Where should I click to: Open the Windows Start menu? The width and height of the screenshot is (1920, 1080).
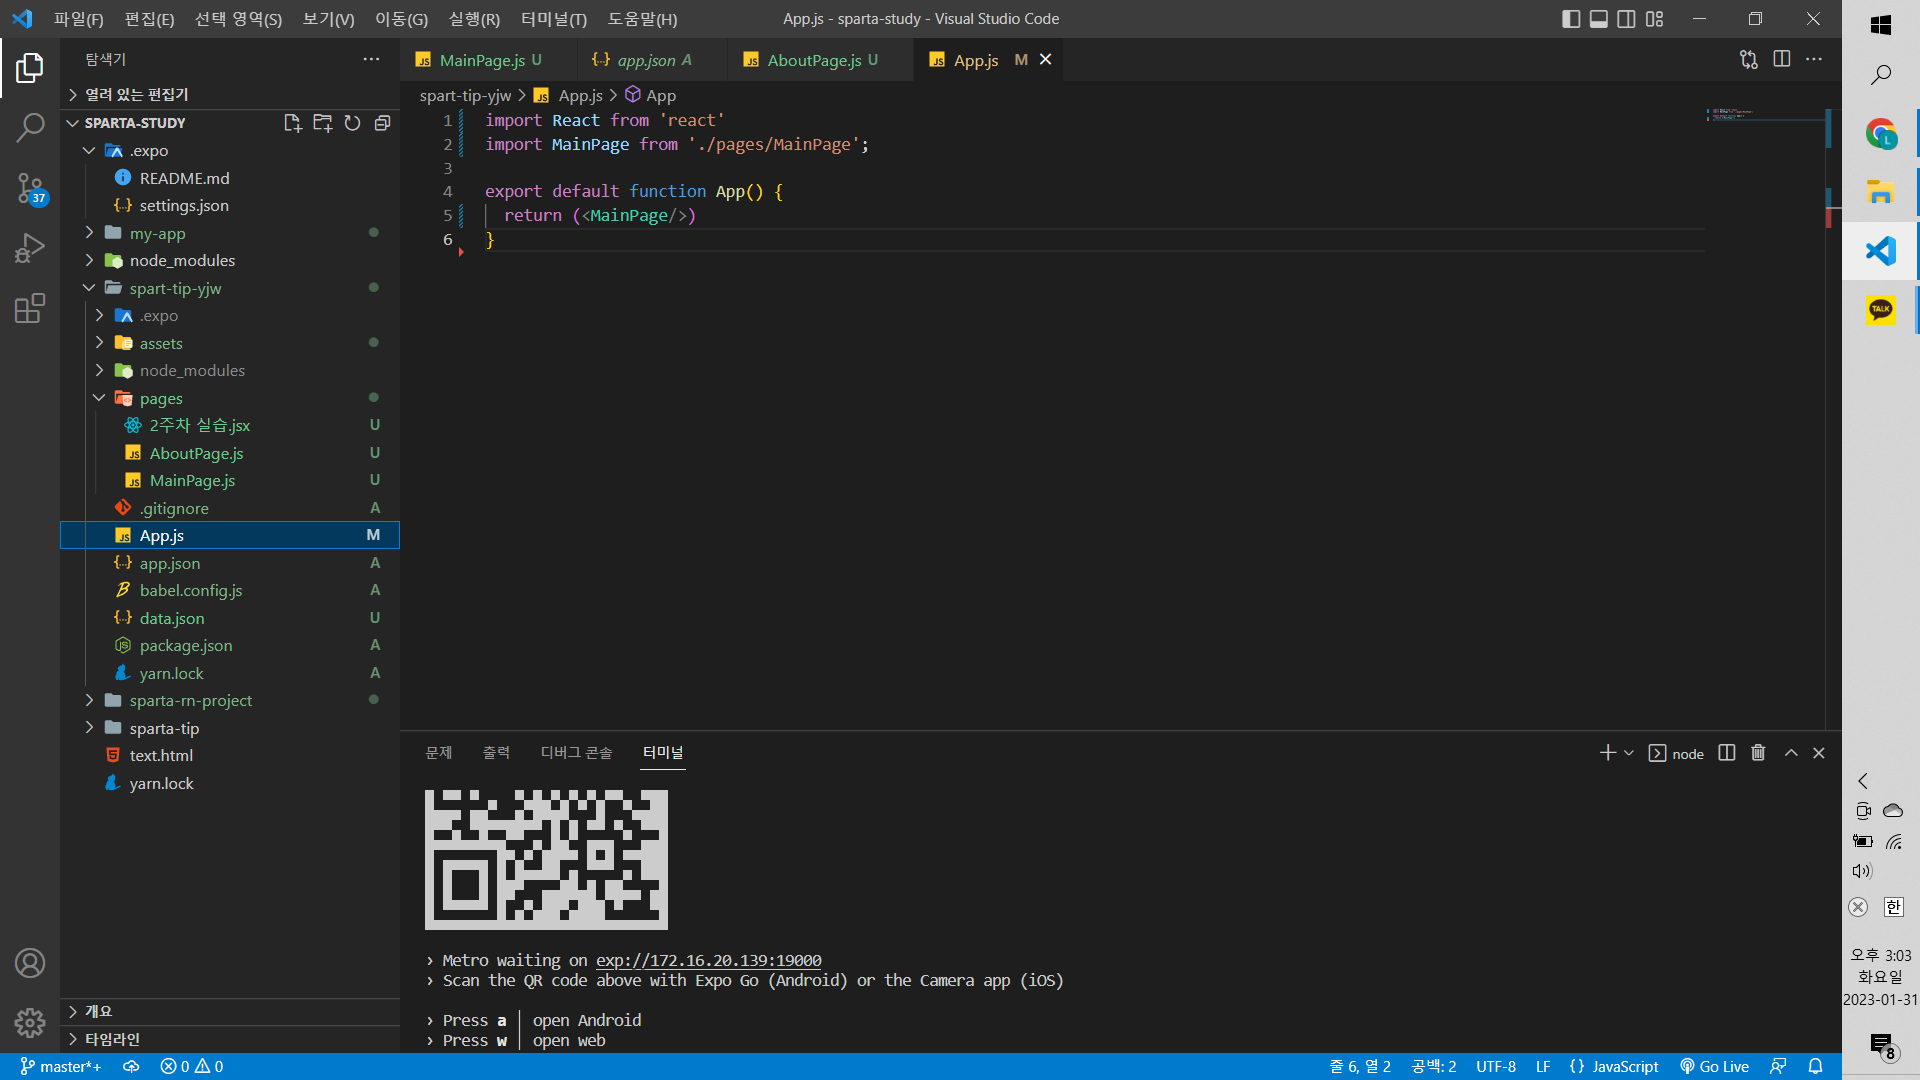[x=1880, y=25]
